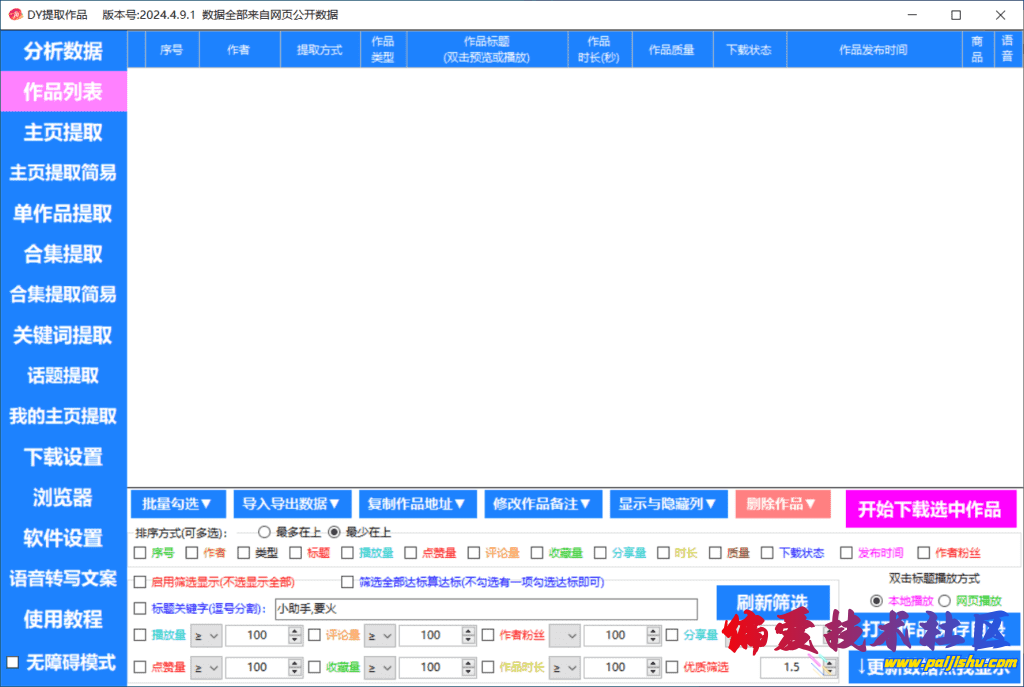This screenshot has height=687, width=1024.
Task: Tick the 点赞量 sort checkbox
Action: pos(411,552)
